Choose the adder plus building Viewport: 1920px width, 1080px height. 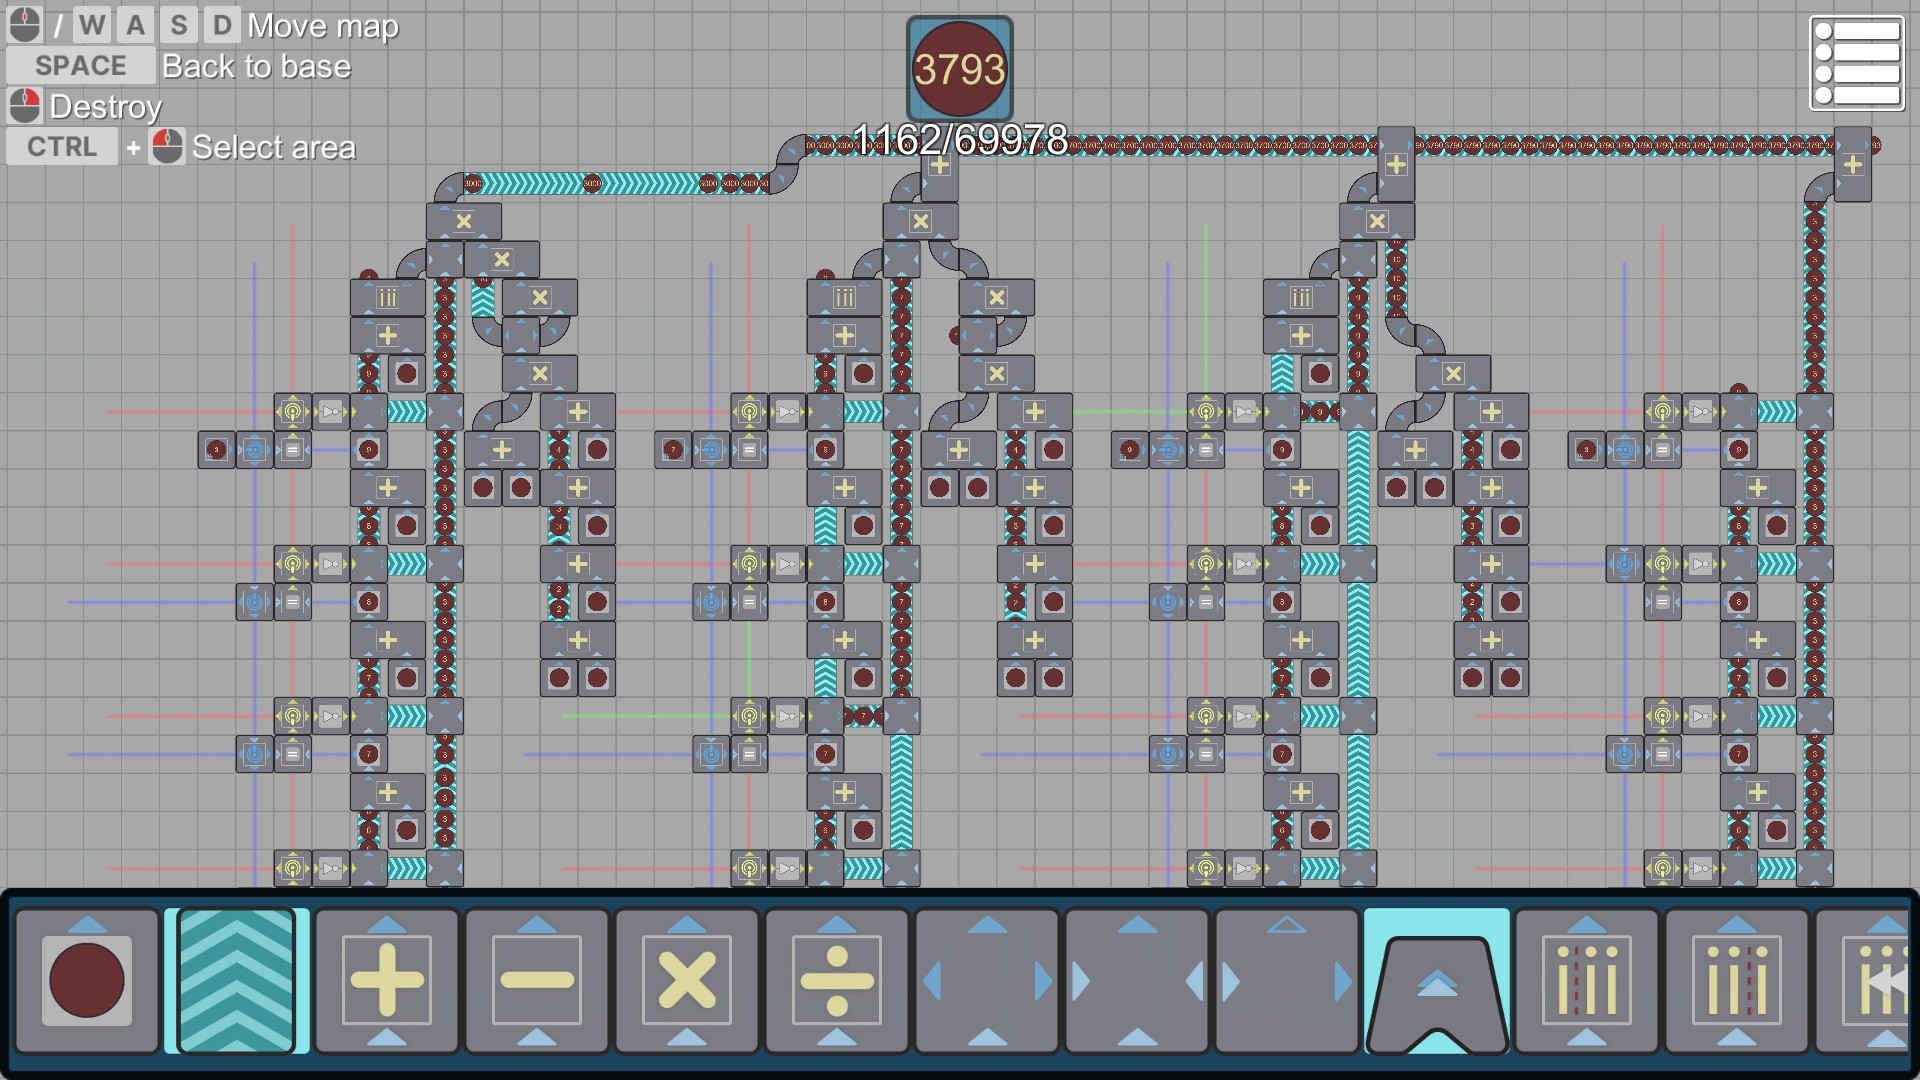point(387,980)
